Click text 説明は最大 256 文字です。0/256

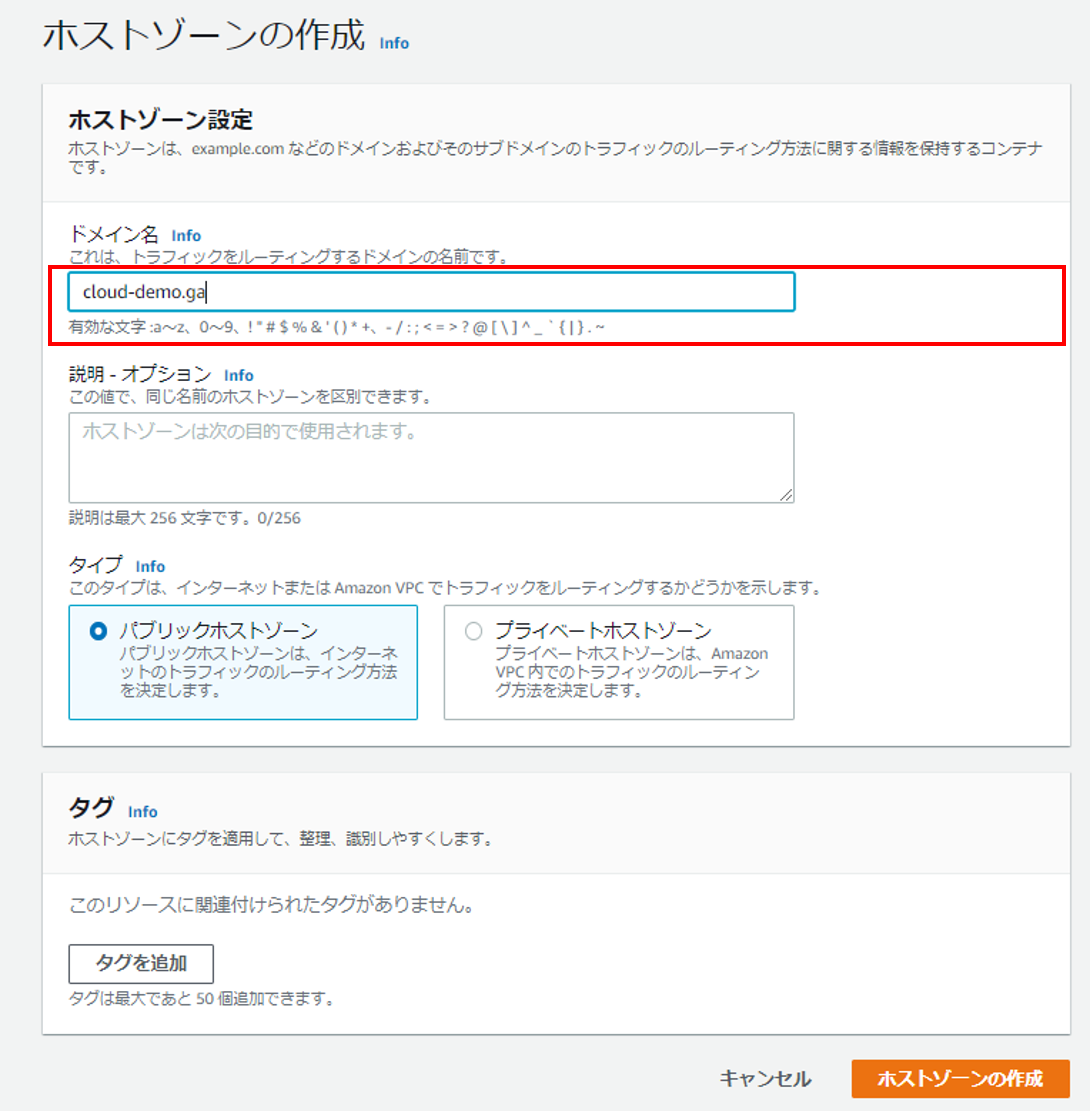(x=184, y=518)
